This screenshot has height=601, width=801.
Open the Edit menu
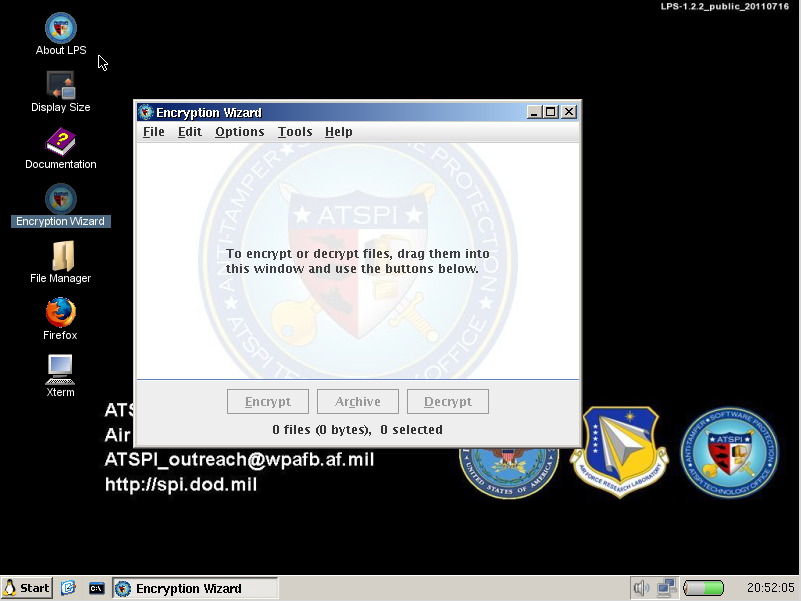[190, 132]
